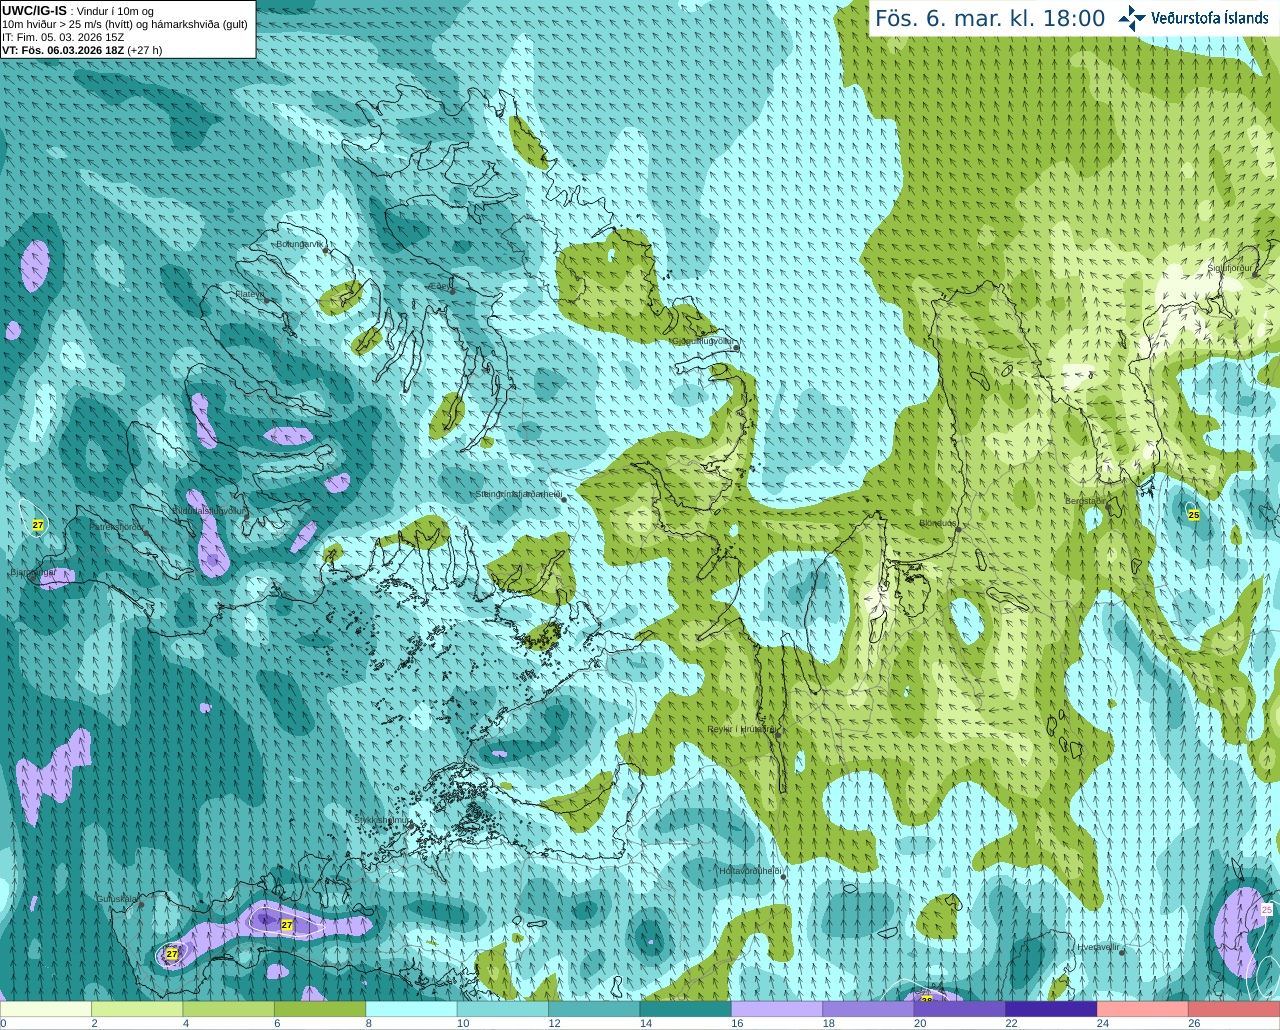Click the Blönduós station dot

click(x=957, y=530)
